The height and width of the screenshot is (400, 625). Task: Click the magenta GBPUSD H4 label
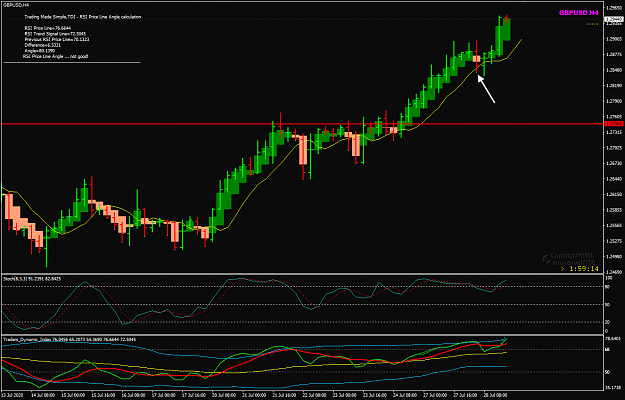579,13
